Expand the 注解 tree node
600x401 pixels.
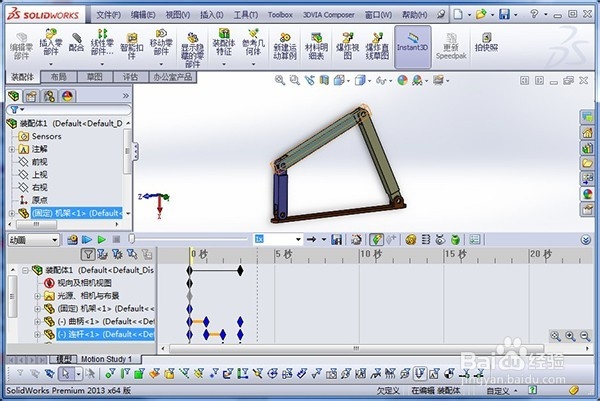tap(11, 149)
